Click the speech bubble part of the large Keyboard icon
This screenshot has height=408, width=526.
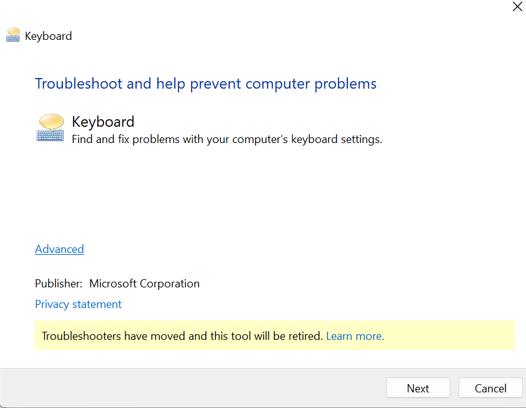(51, 121)
